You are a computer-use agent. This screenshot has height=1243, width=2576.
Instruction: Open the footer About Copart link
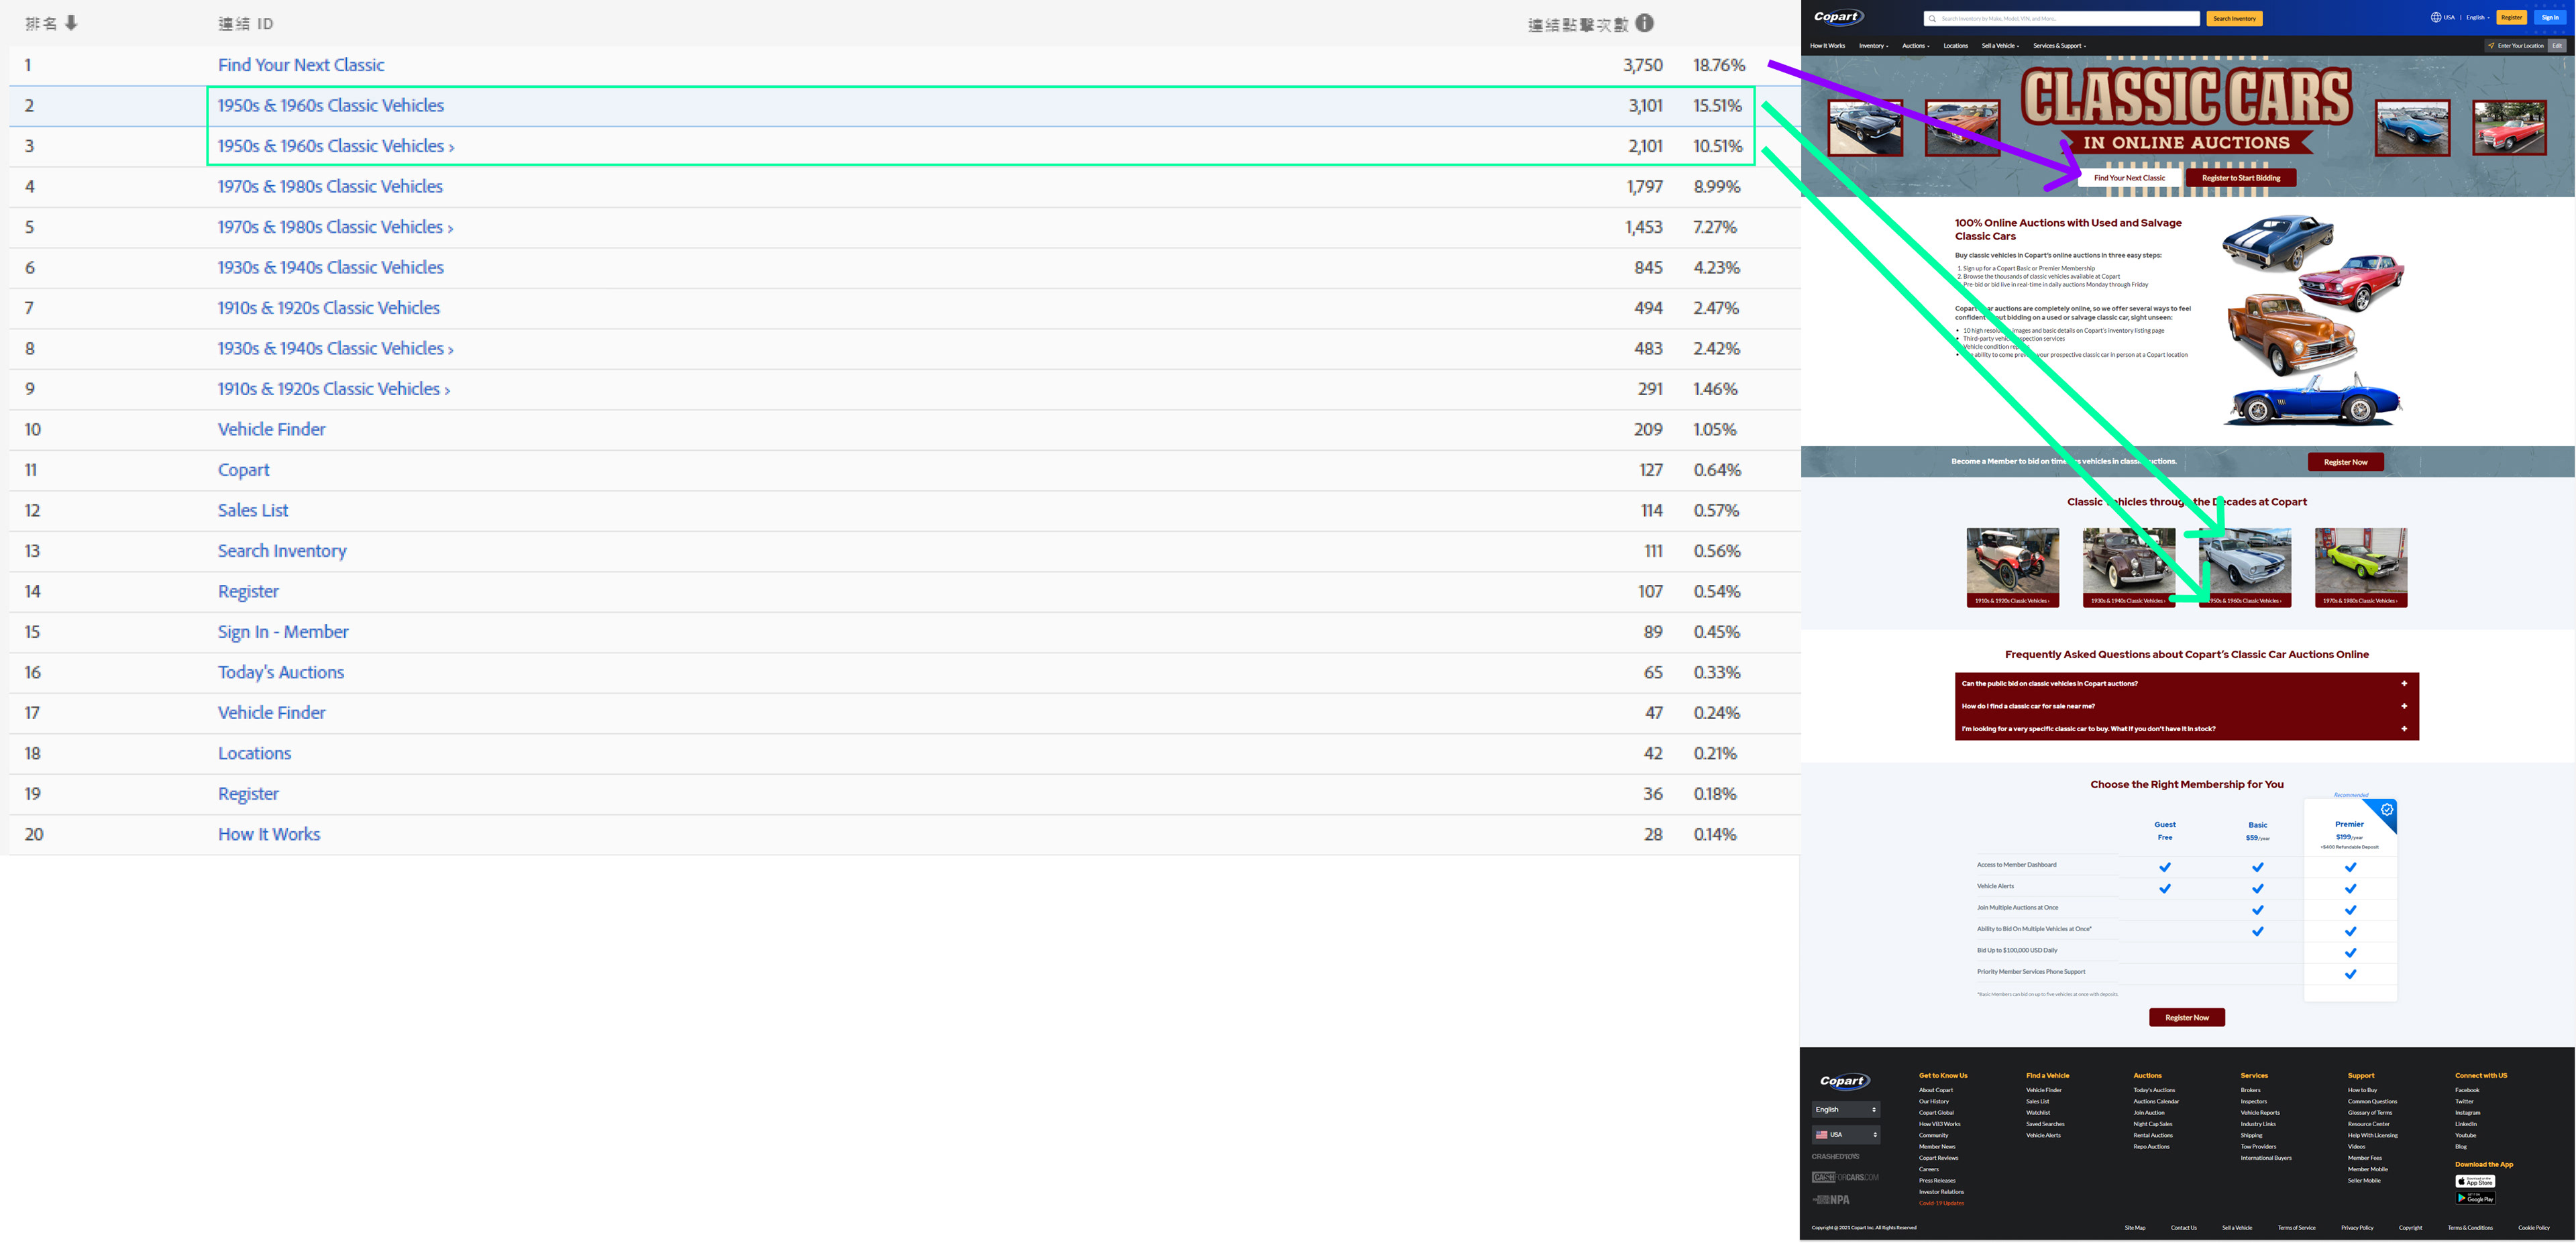pos(1936,1090)
